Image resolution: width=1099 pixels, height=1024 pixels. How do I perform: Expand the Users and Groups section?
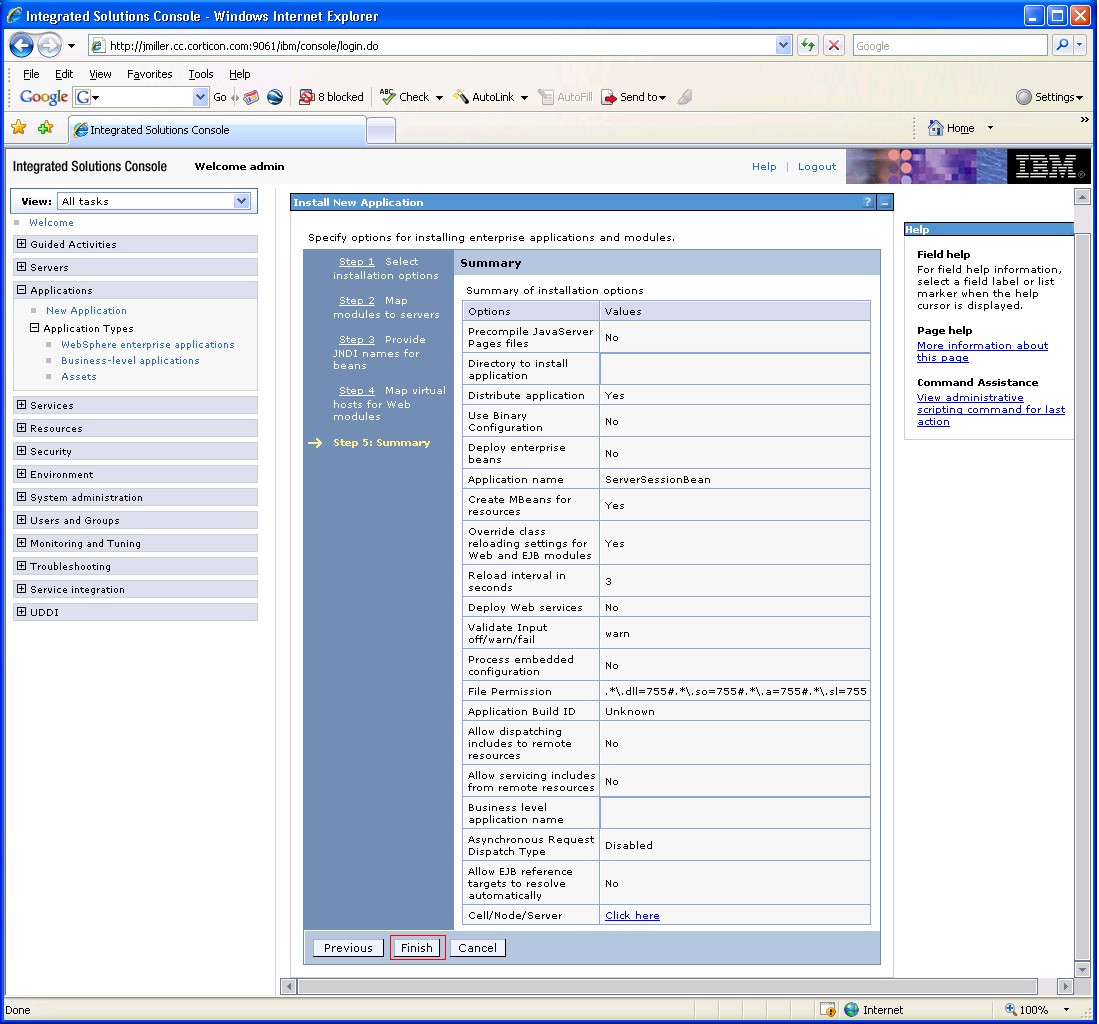click(22, 520)
